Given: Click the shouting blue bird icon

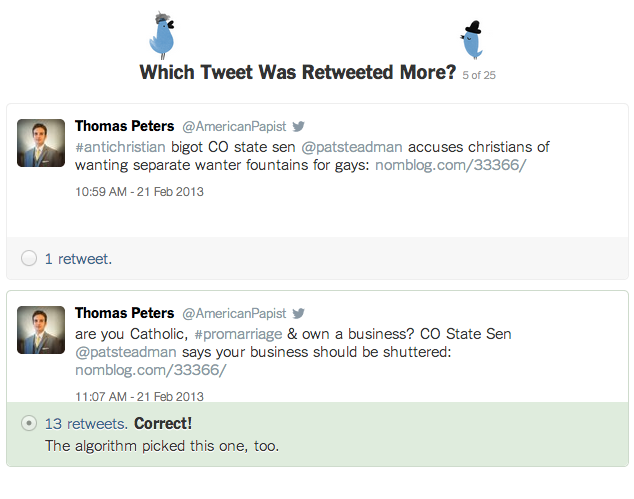Looking at the screenshot, I should 162,36.
